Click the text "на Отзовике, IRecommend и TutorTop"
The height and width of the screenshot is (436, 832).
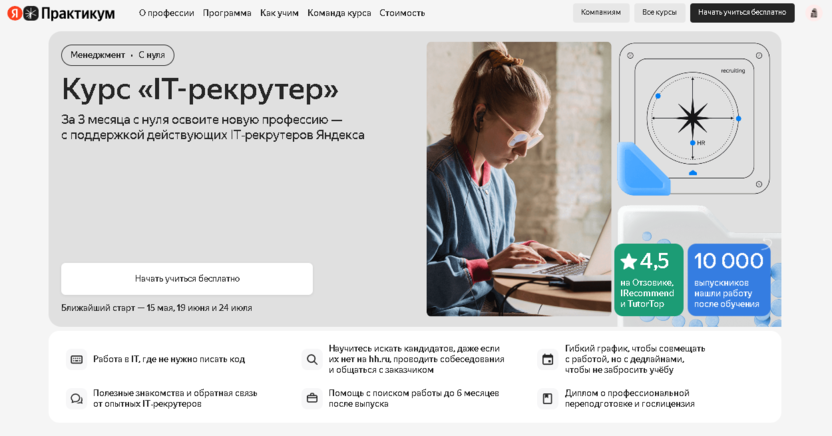[647, 293]
